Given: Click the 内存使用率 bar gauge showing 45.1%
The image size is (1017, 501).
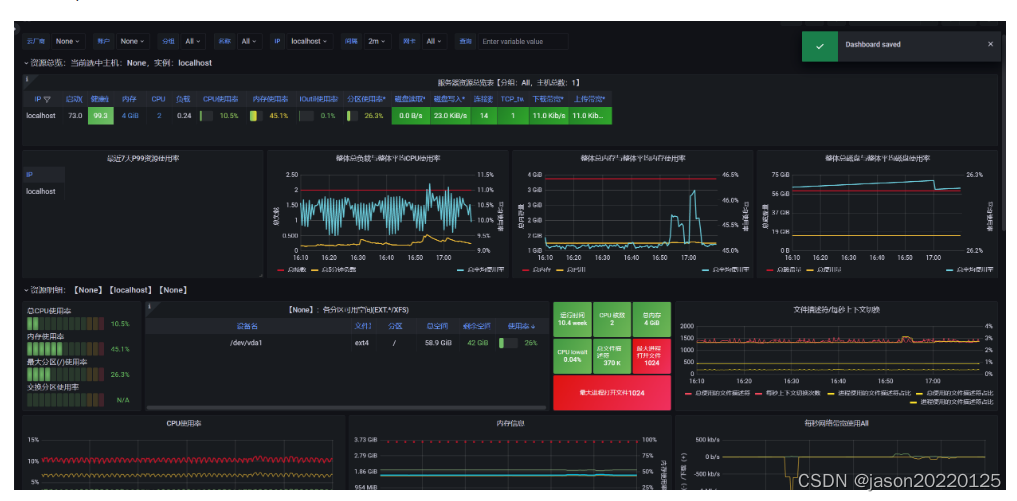Looking at the screenshot, I should click(x=78, y=348).
